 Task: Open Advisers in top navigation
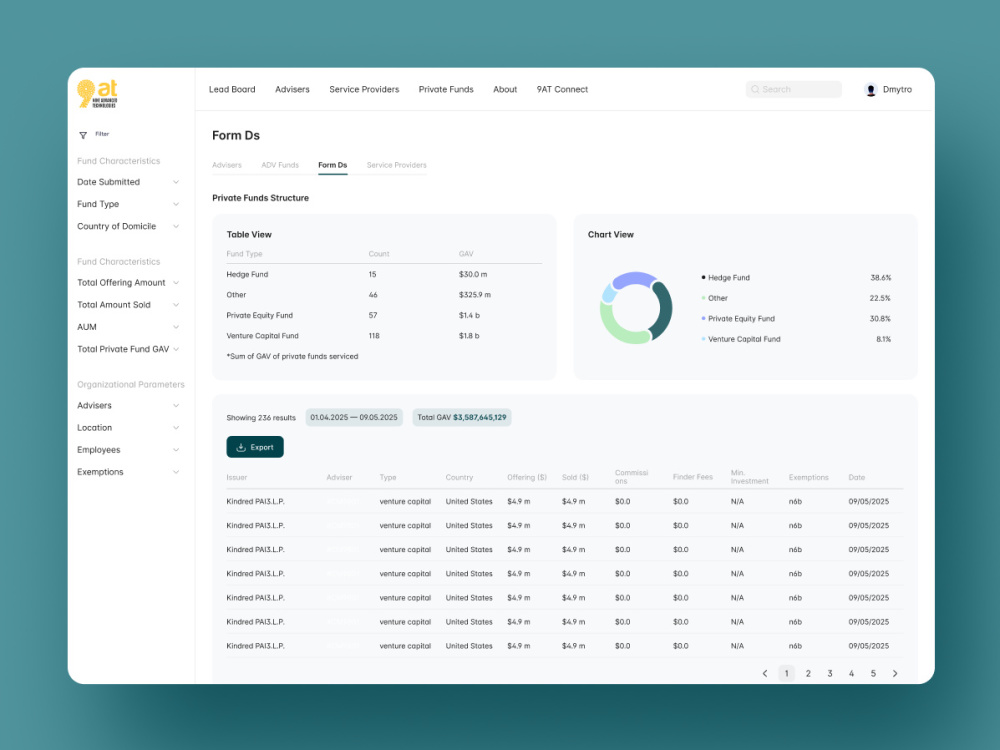tap(292, 89)
